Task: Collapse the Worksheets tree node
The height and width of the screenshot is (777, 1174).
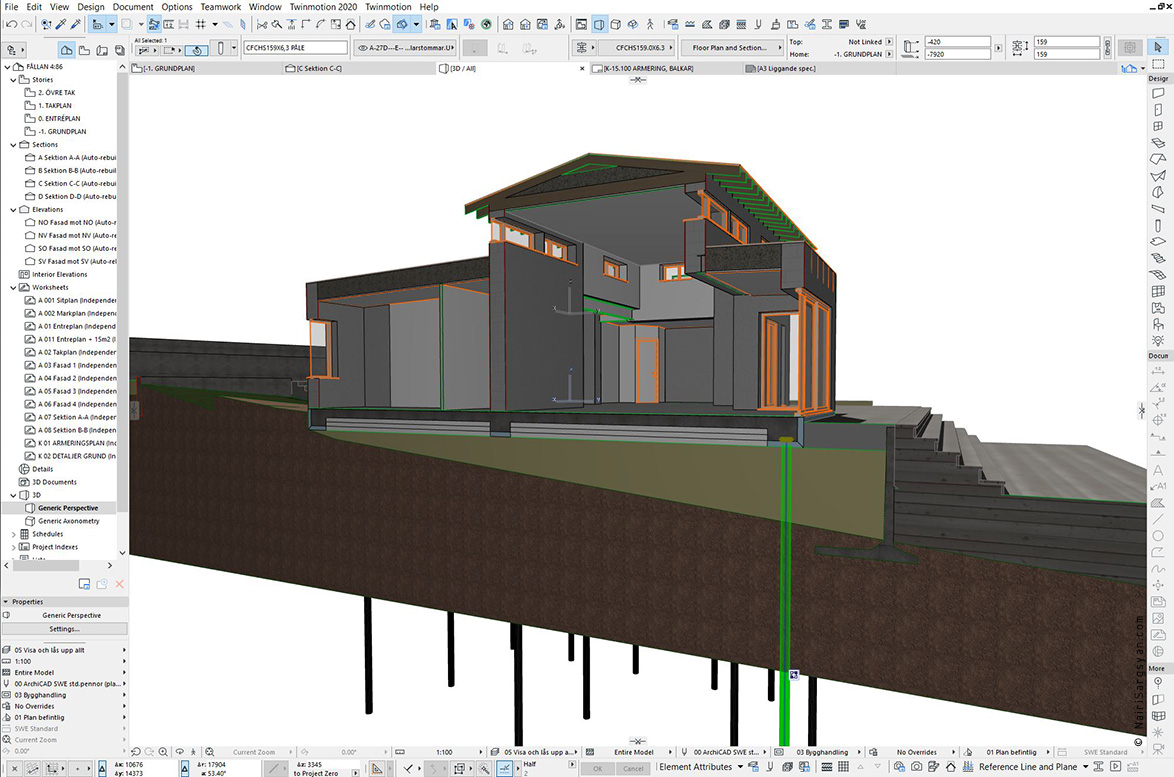Action: 13,287
